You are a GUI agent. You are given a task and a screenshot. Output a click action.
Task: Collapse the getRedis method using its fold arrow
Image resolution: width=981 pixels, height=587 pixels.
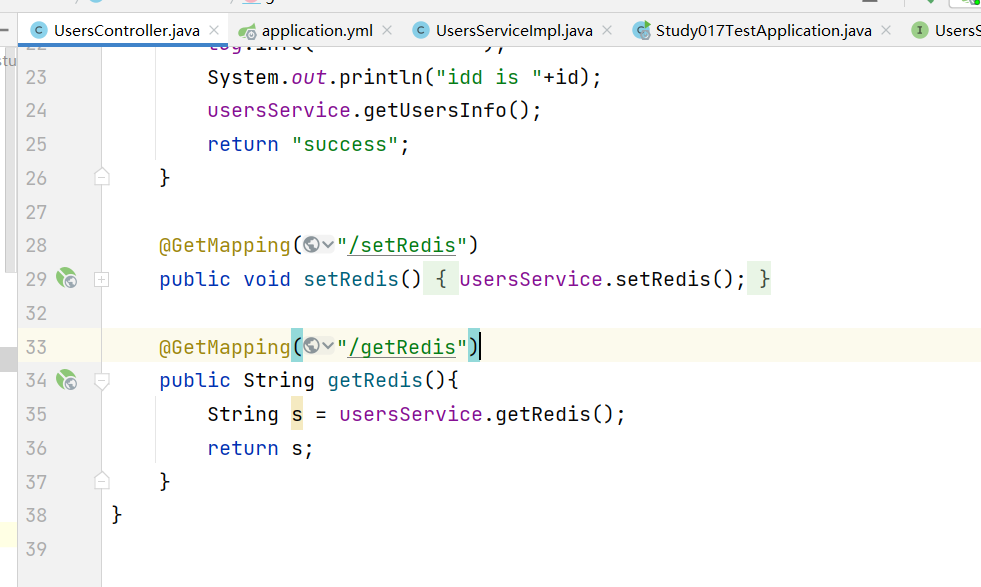(x=101, y=381)
